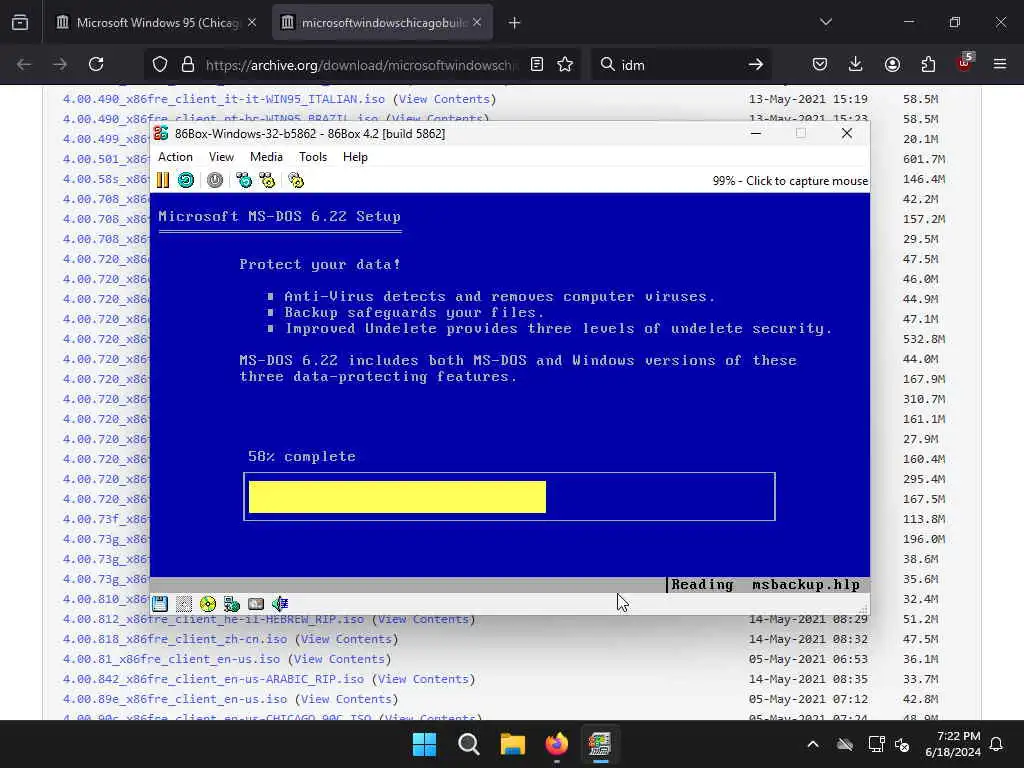Viewport: 1024px width, 768px height.
Task: Click the Firefox URL address field
Action: 361,65
